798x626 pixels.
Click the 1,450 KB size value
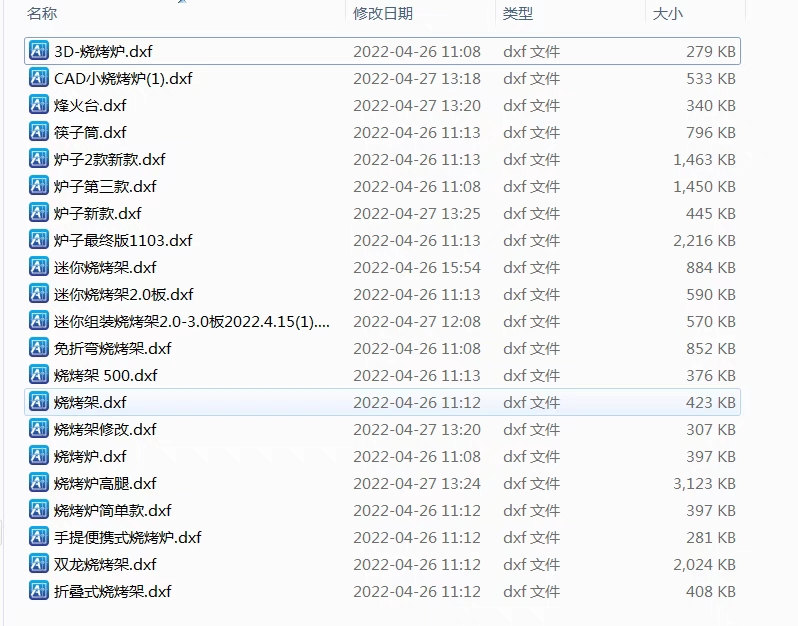click(704, 186)
